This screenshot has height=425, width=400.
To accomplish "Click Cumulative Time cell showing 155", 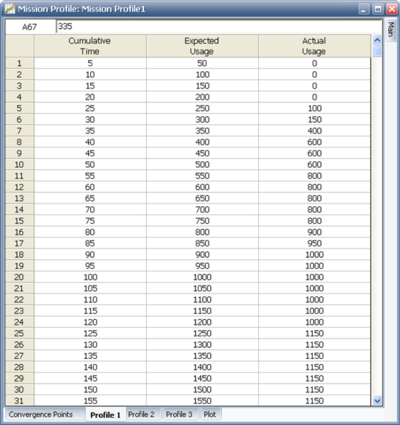I will click(90, 401).
